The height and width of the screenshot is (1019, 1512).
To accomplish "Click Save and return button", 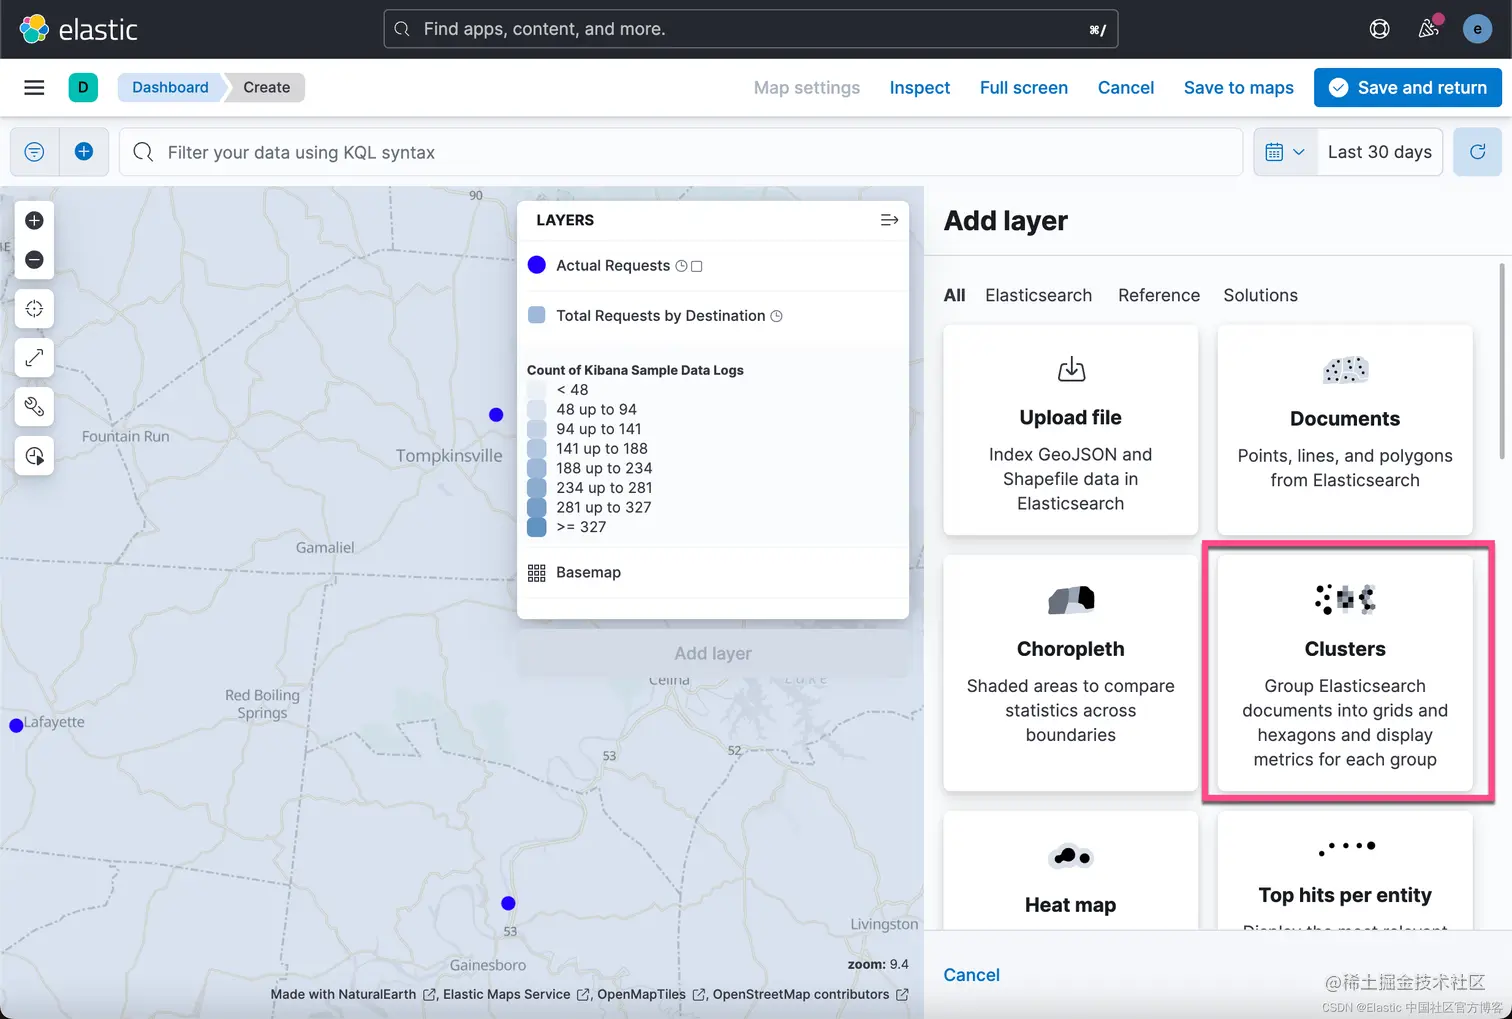I will click(x=1408, y=87).
